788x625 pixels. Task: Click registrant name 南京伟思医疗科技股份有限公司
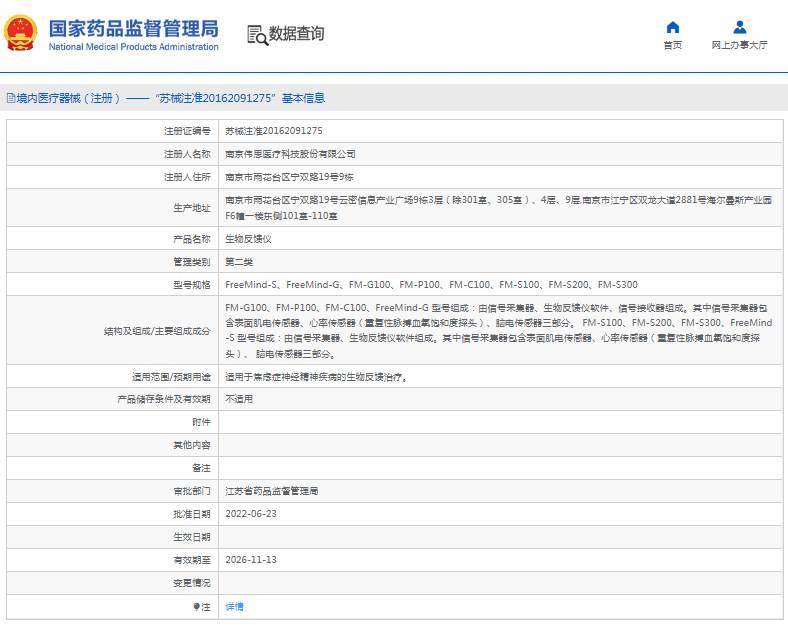290,154
